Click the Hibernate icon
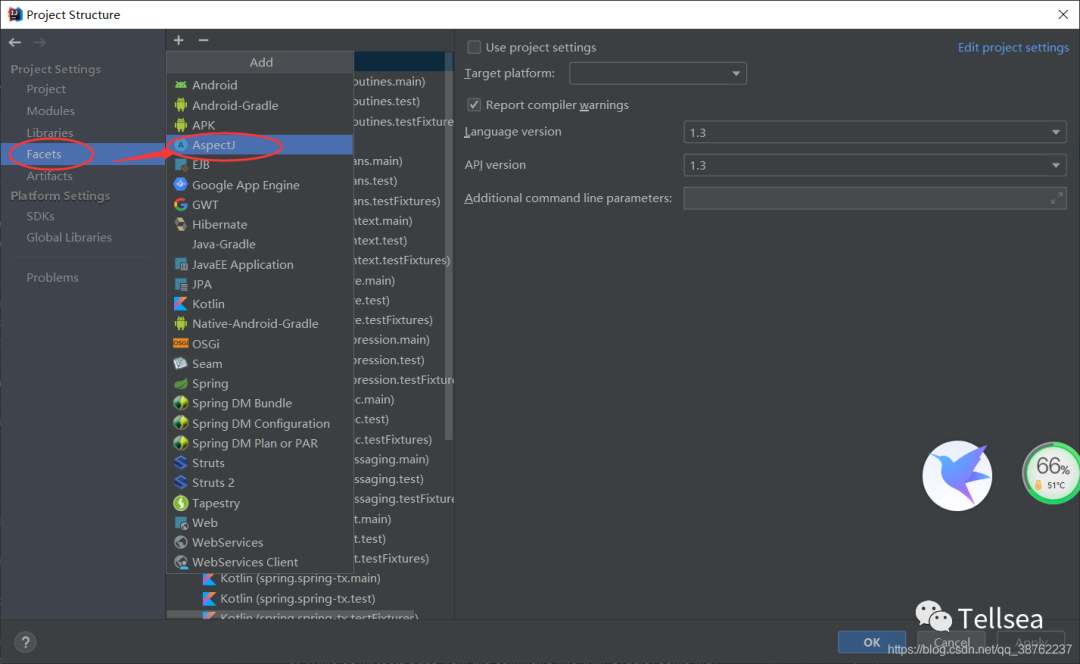 pos(180,225)
